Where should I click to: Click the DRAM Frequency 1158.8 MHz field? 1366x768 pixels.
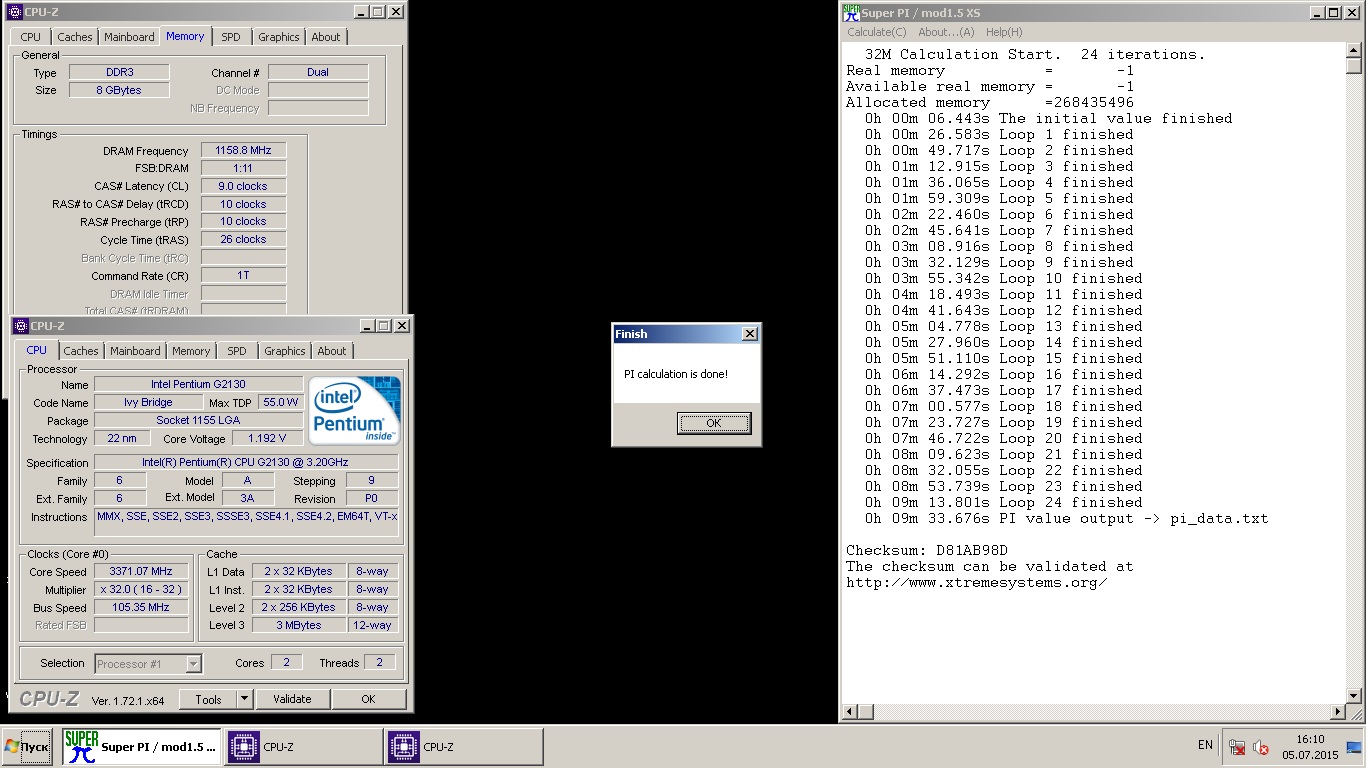(x=243, y=150)
